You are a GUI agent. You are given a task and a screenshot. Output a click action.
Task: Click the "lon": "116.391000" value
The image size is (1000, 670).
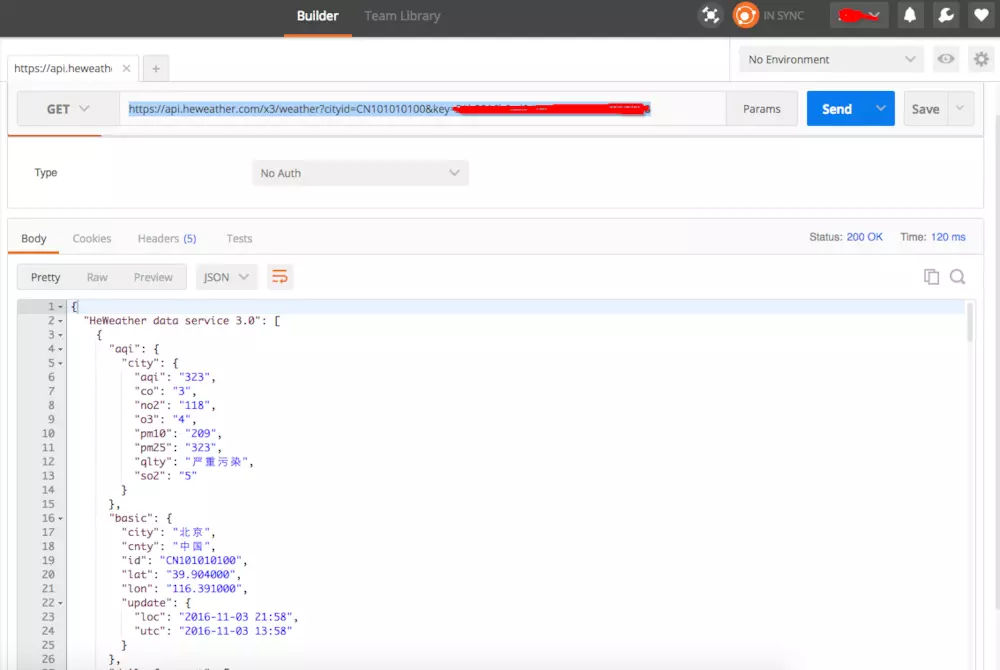[x=204, y=588]
